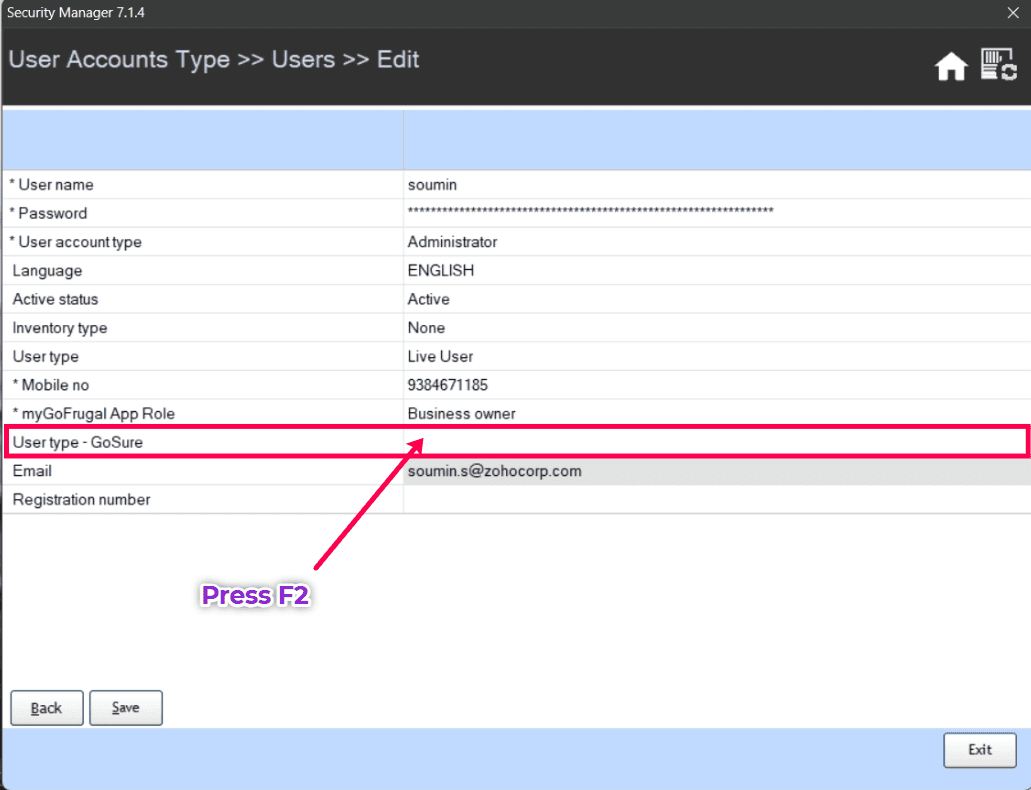Save the user account changes
The height and width of the screenshot is (790, 1031).
click(x=126, y=708)
